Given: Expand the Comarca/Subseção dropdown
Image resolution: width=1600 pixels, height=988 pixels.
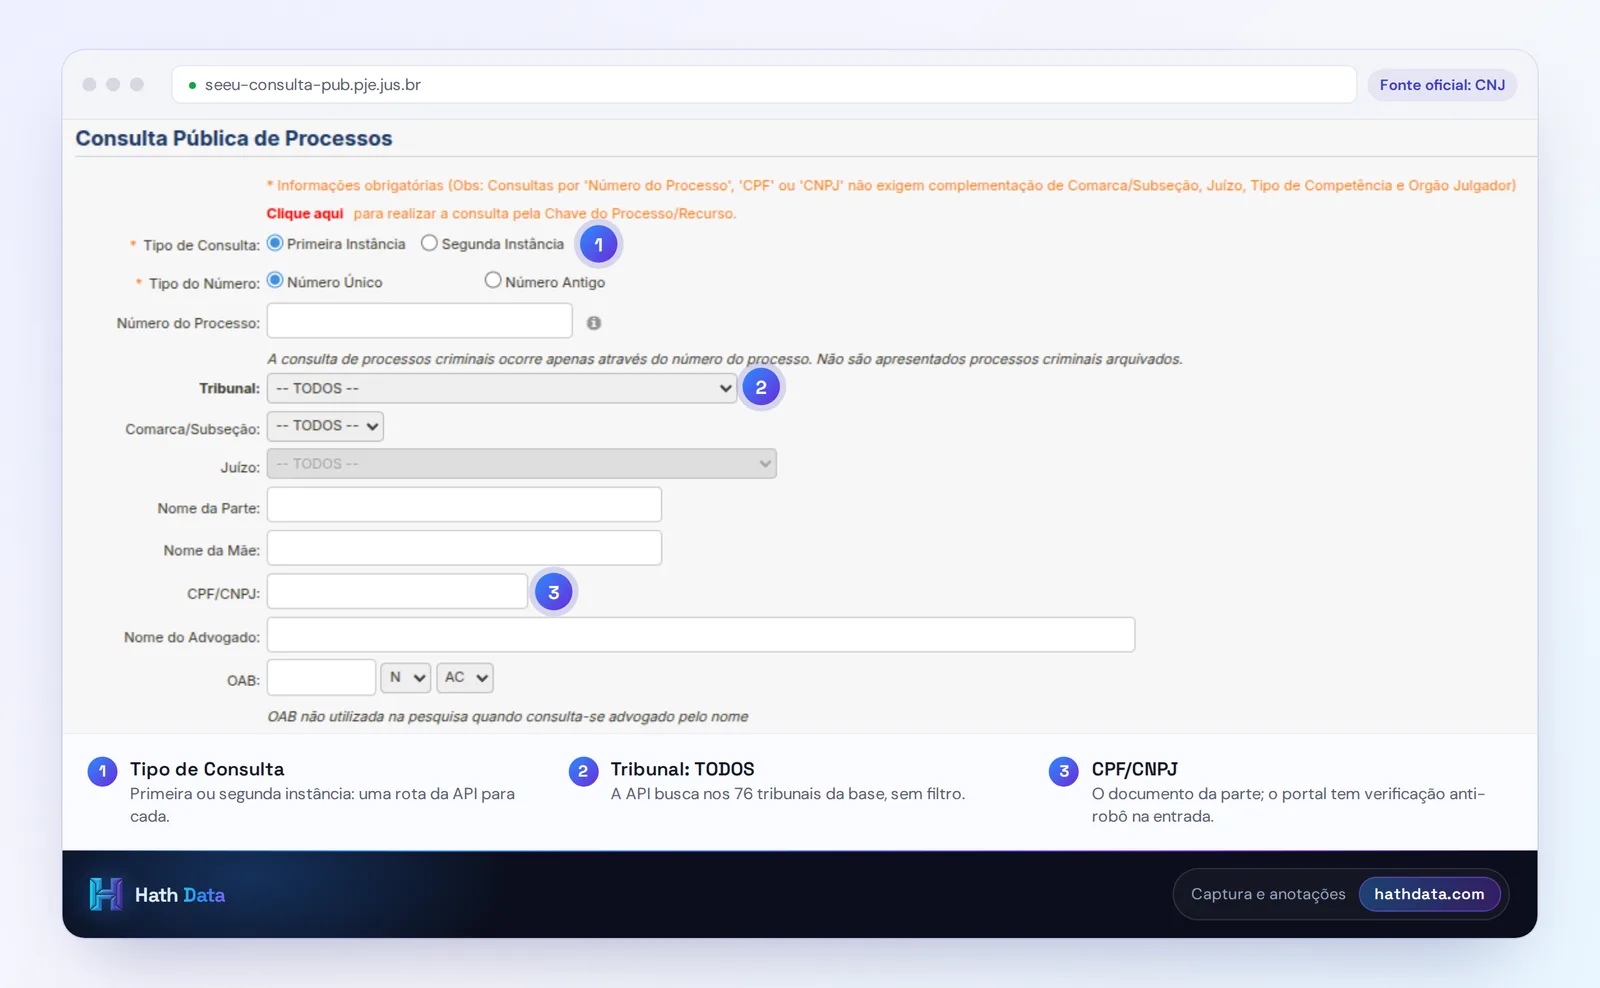Looking at the screenshot, I should coord(325,426).
